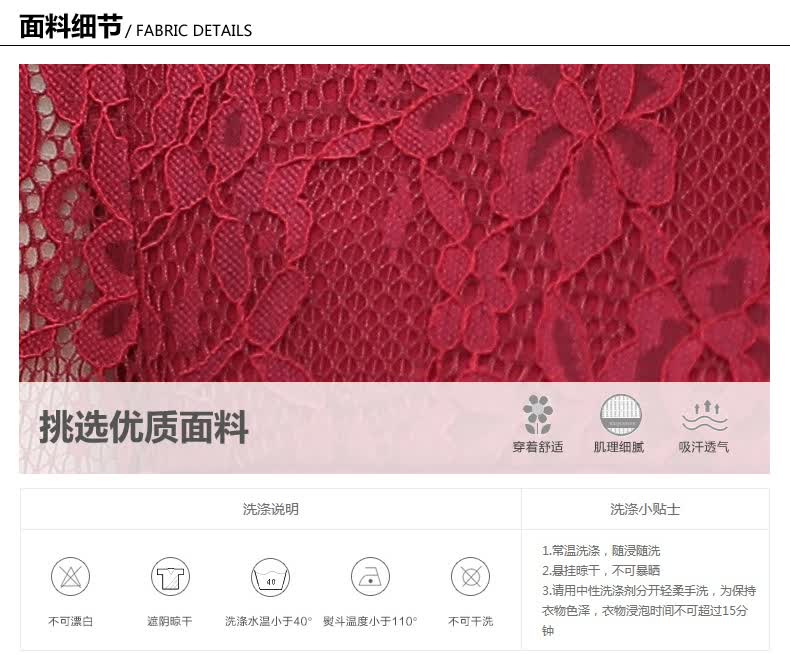Select the 洗涤小贴士 column header

pyautogui.click(x=645, y=509)
